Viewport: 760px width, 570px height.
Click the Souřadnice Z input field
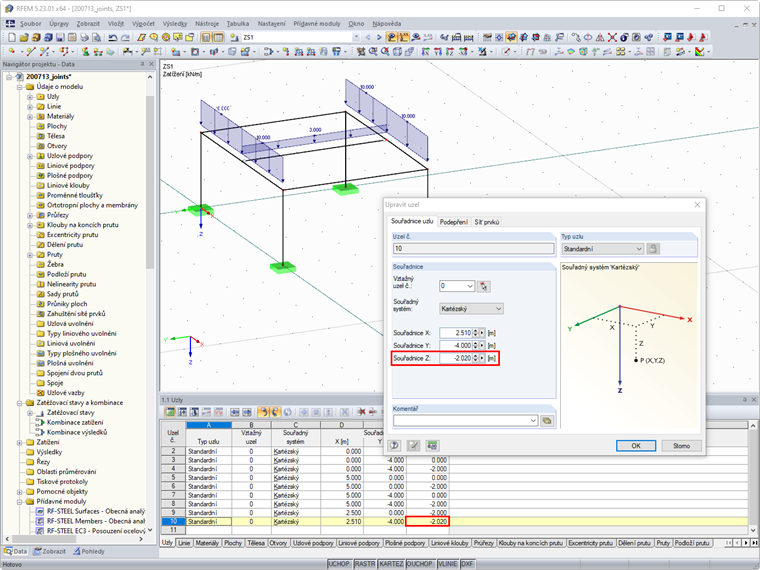pos(456,358)
